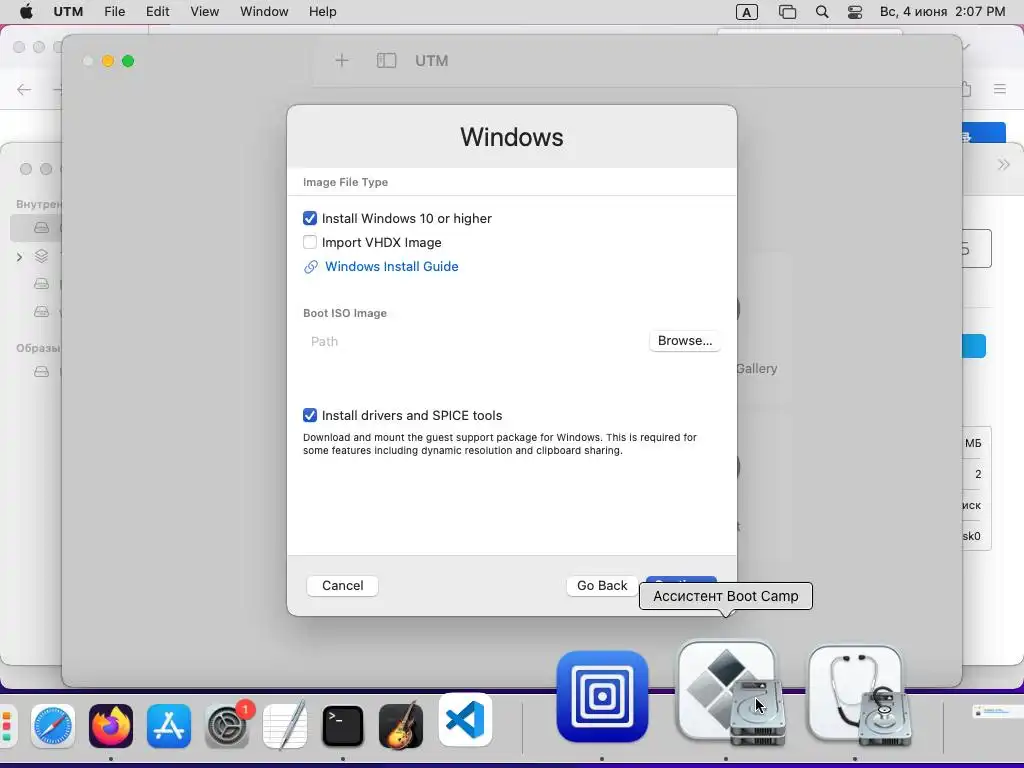Click the browser back arrow behind UTM
Image resolution: width=1024 pixels, height=768 pixels.
(x=24, y=89)
